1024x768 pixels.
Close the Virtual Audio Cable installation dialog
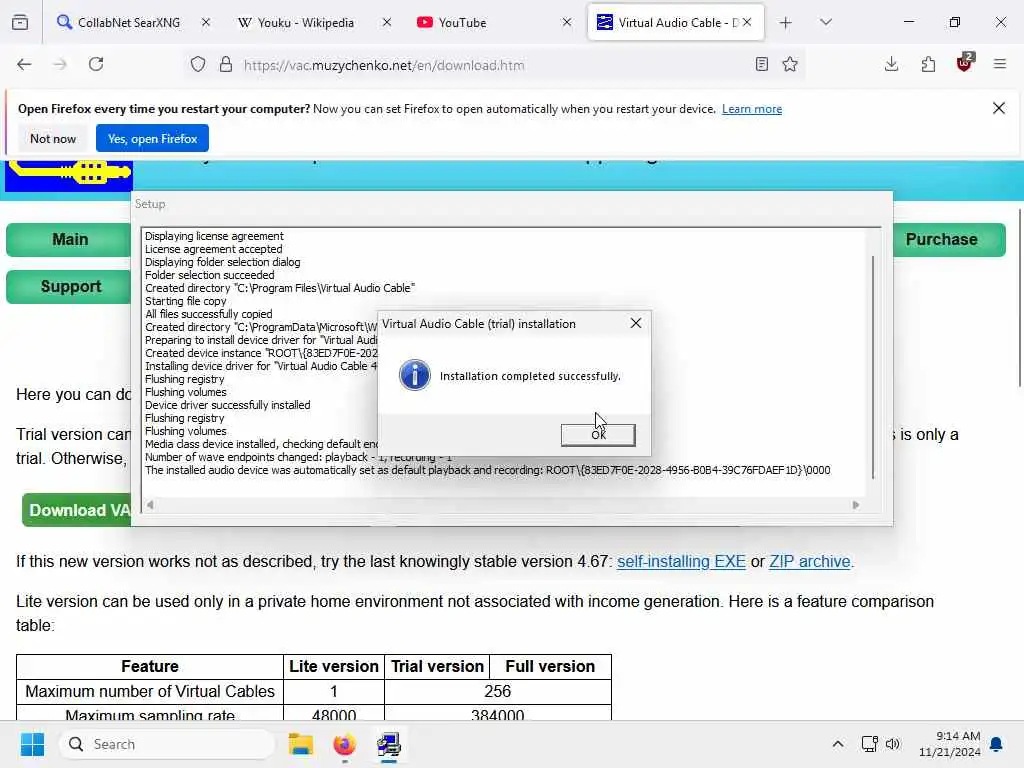635,323
